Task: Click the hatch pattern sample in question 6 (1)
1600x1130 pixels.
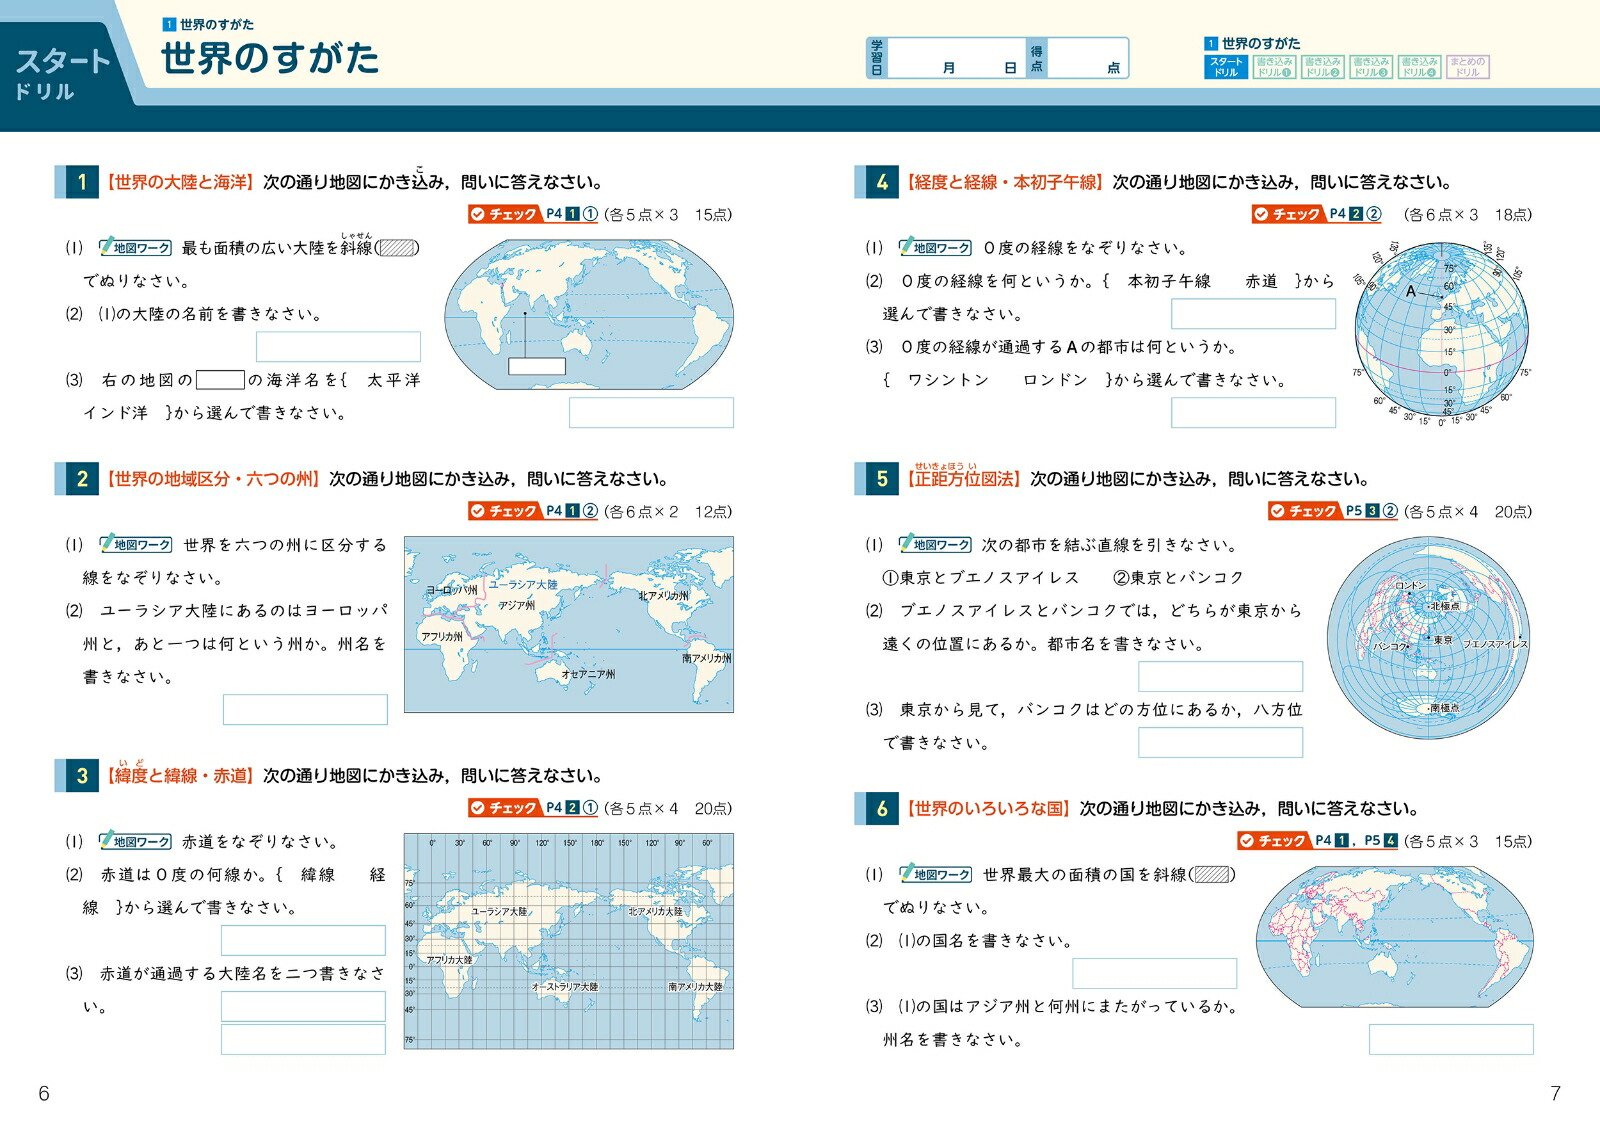Action: 1213,874
